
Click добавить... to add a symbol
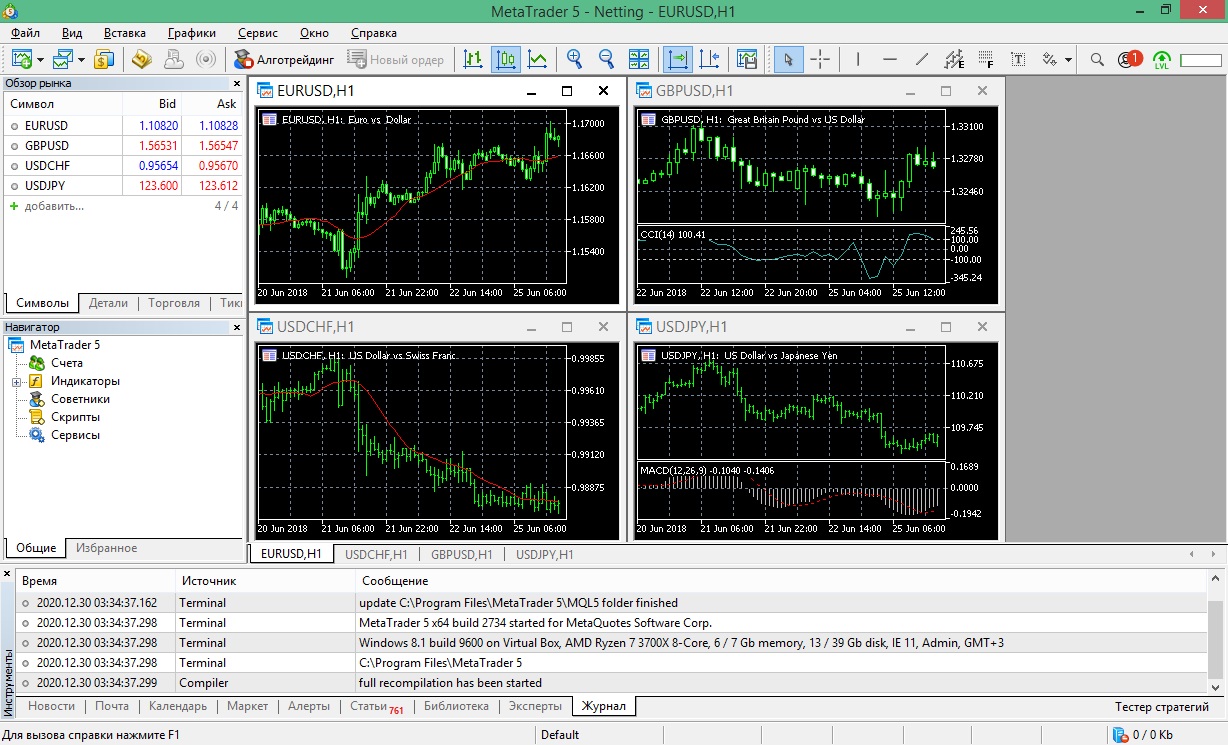(x=54, y=206)
